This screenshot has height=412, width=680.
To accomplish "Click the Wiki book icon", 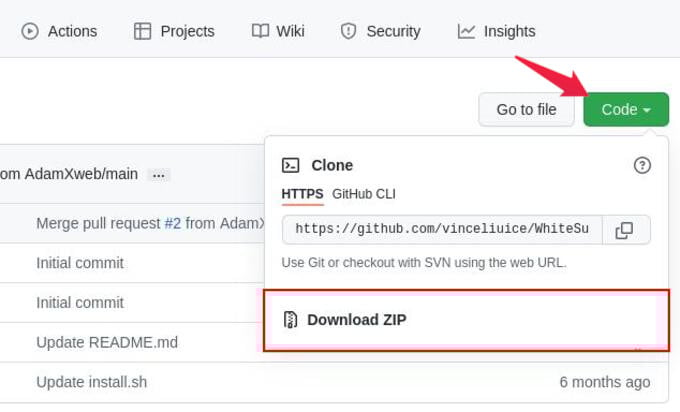I will (x=260, y=31).
